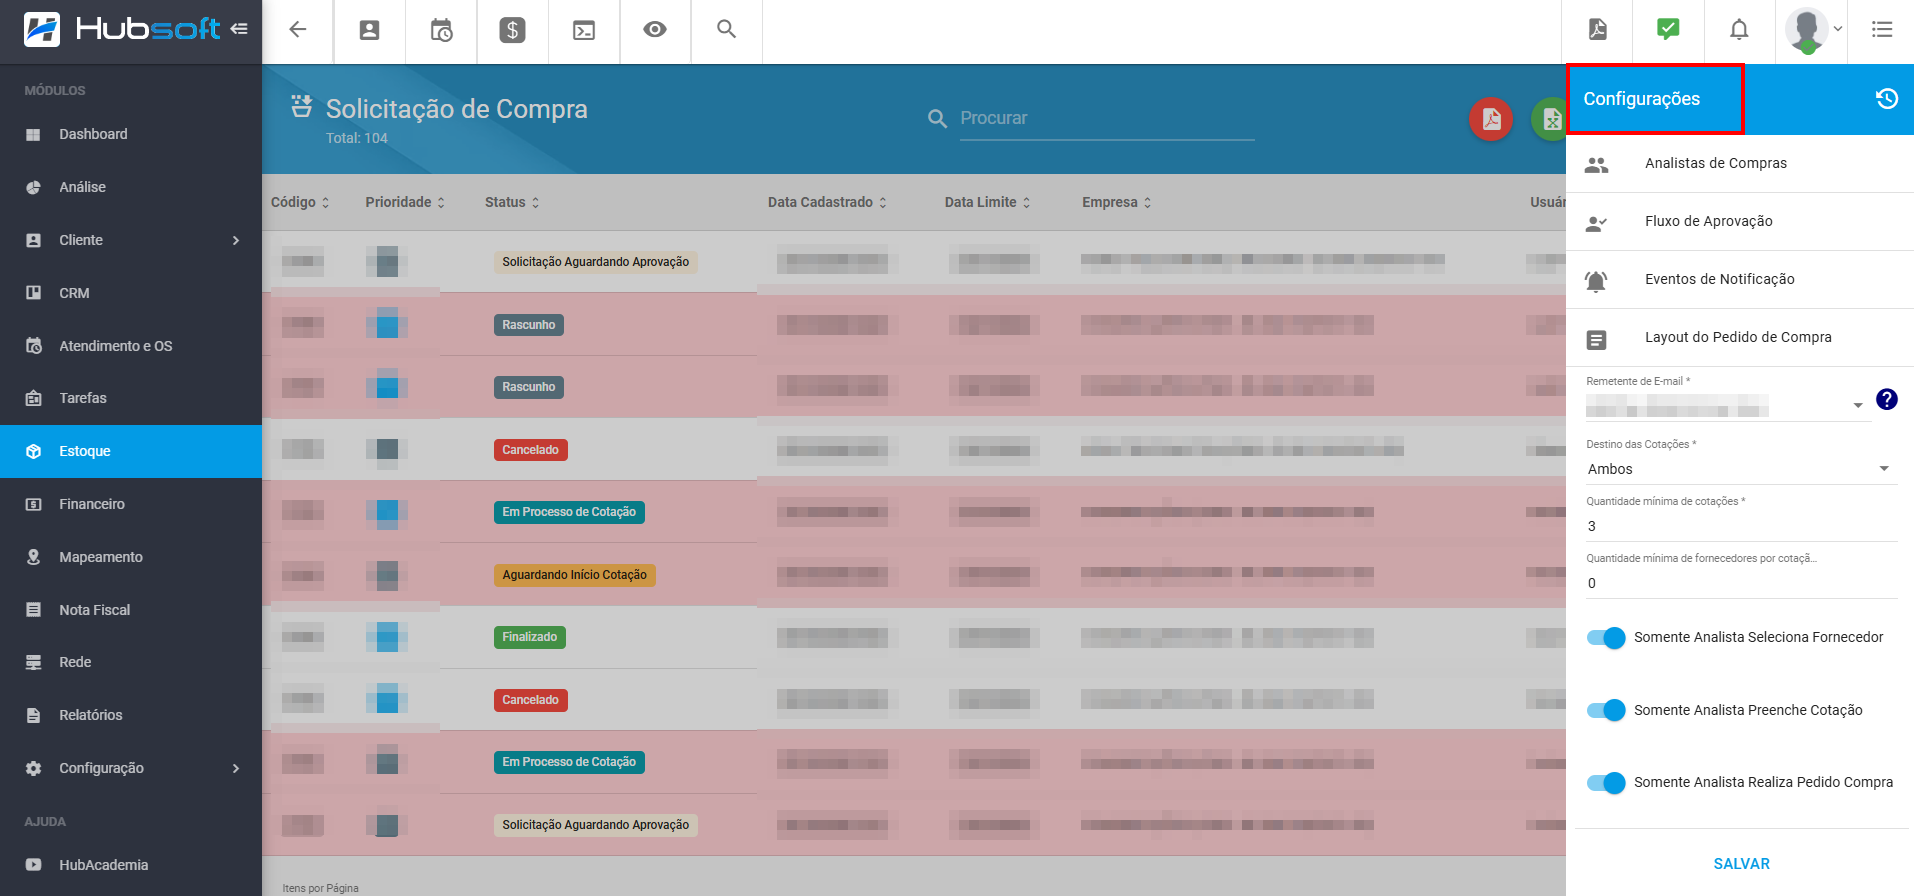Screen dimensions: 1914x896
Task: Open the Mapeamento module
Action: [x=131, y=557]
